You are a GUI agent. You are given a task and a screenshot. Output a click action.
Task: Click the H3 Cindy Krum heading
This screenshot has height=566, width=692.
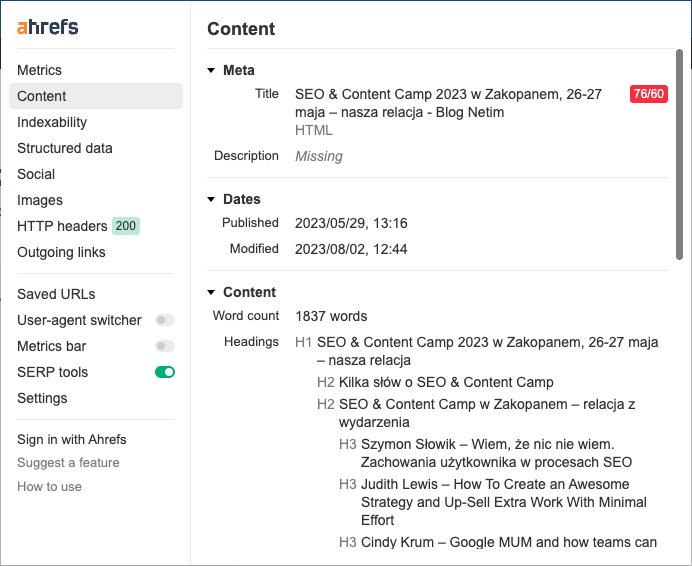click(x=498, y=542)
